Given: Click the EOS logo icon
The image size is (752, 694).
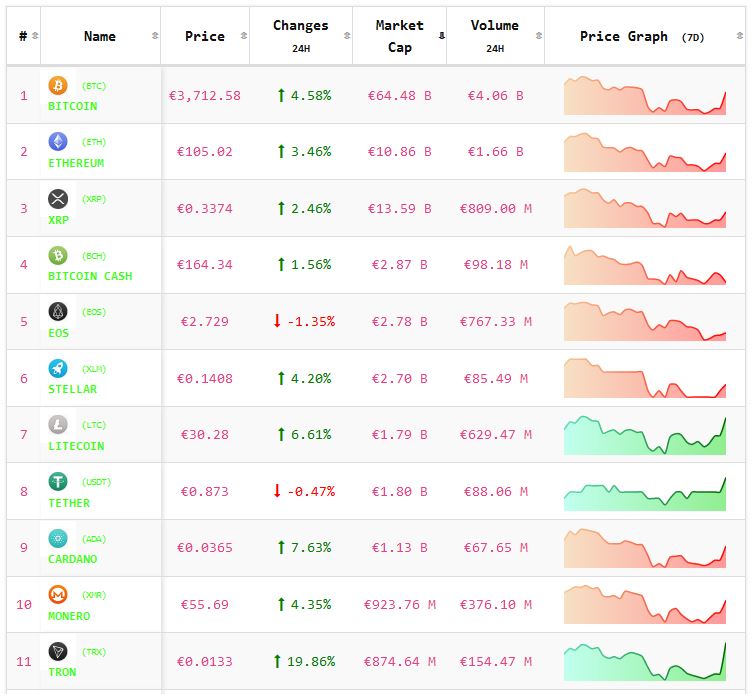Looking at the screenshot, I should pos(58,312).
